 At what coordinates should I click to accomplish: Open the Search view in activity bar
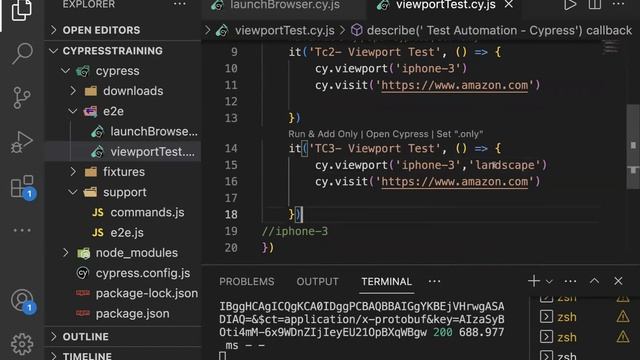(22, 53)
